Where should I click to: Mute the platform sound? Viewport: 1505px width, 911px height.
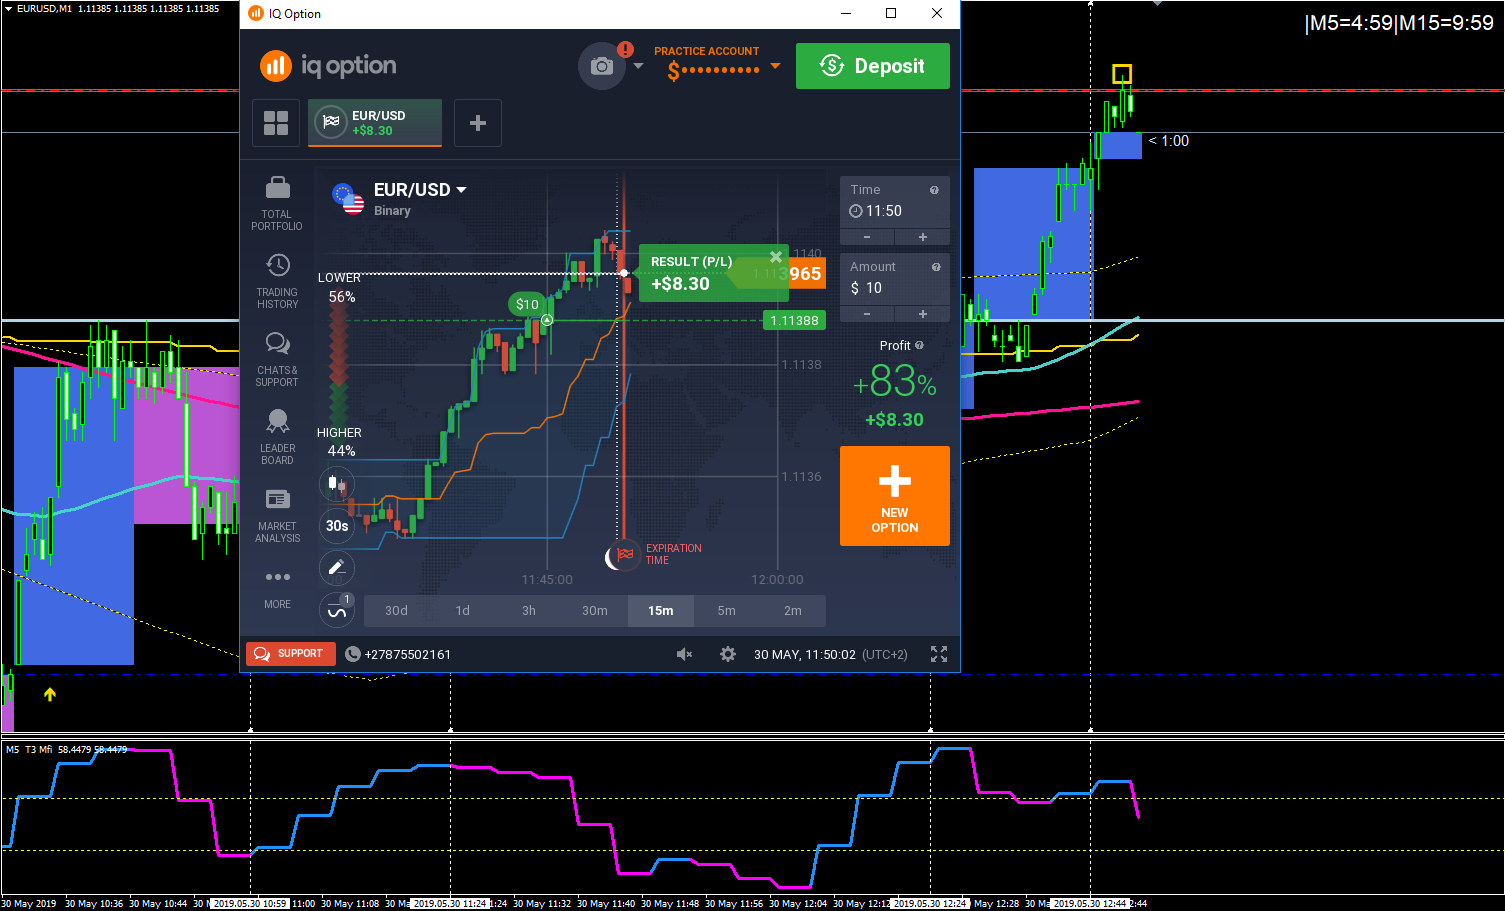pos(684,654)
